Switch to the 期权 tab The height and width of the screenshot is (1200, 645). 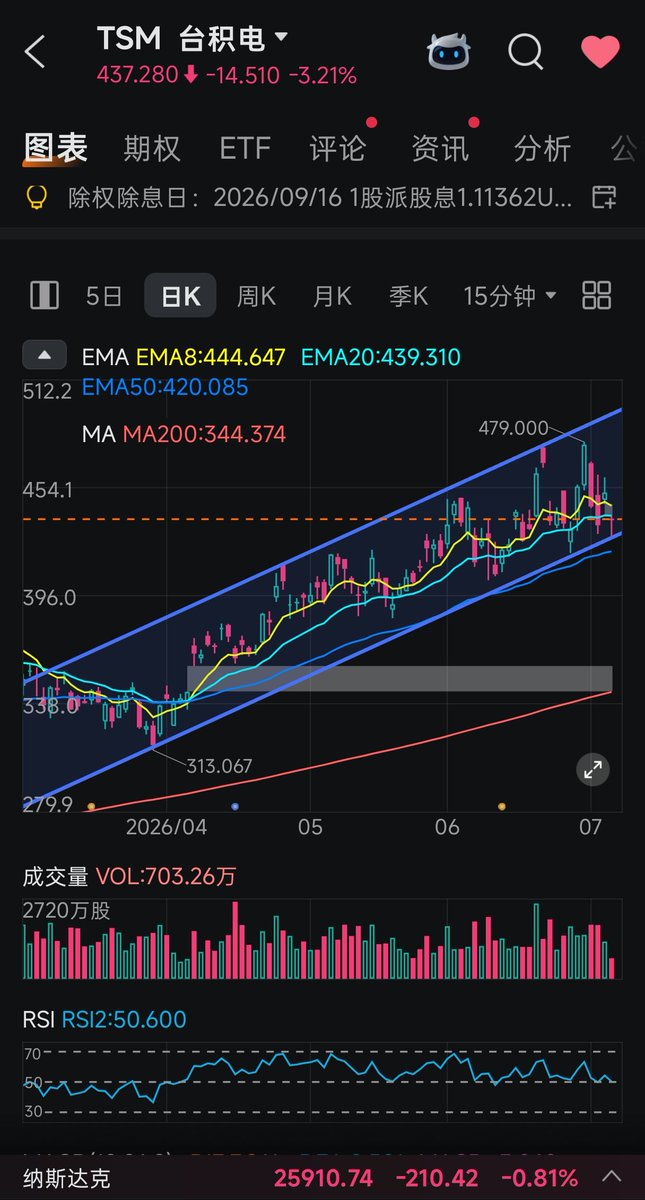152,149
